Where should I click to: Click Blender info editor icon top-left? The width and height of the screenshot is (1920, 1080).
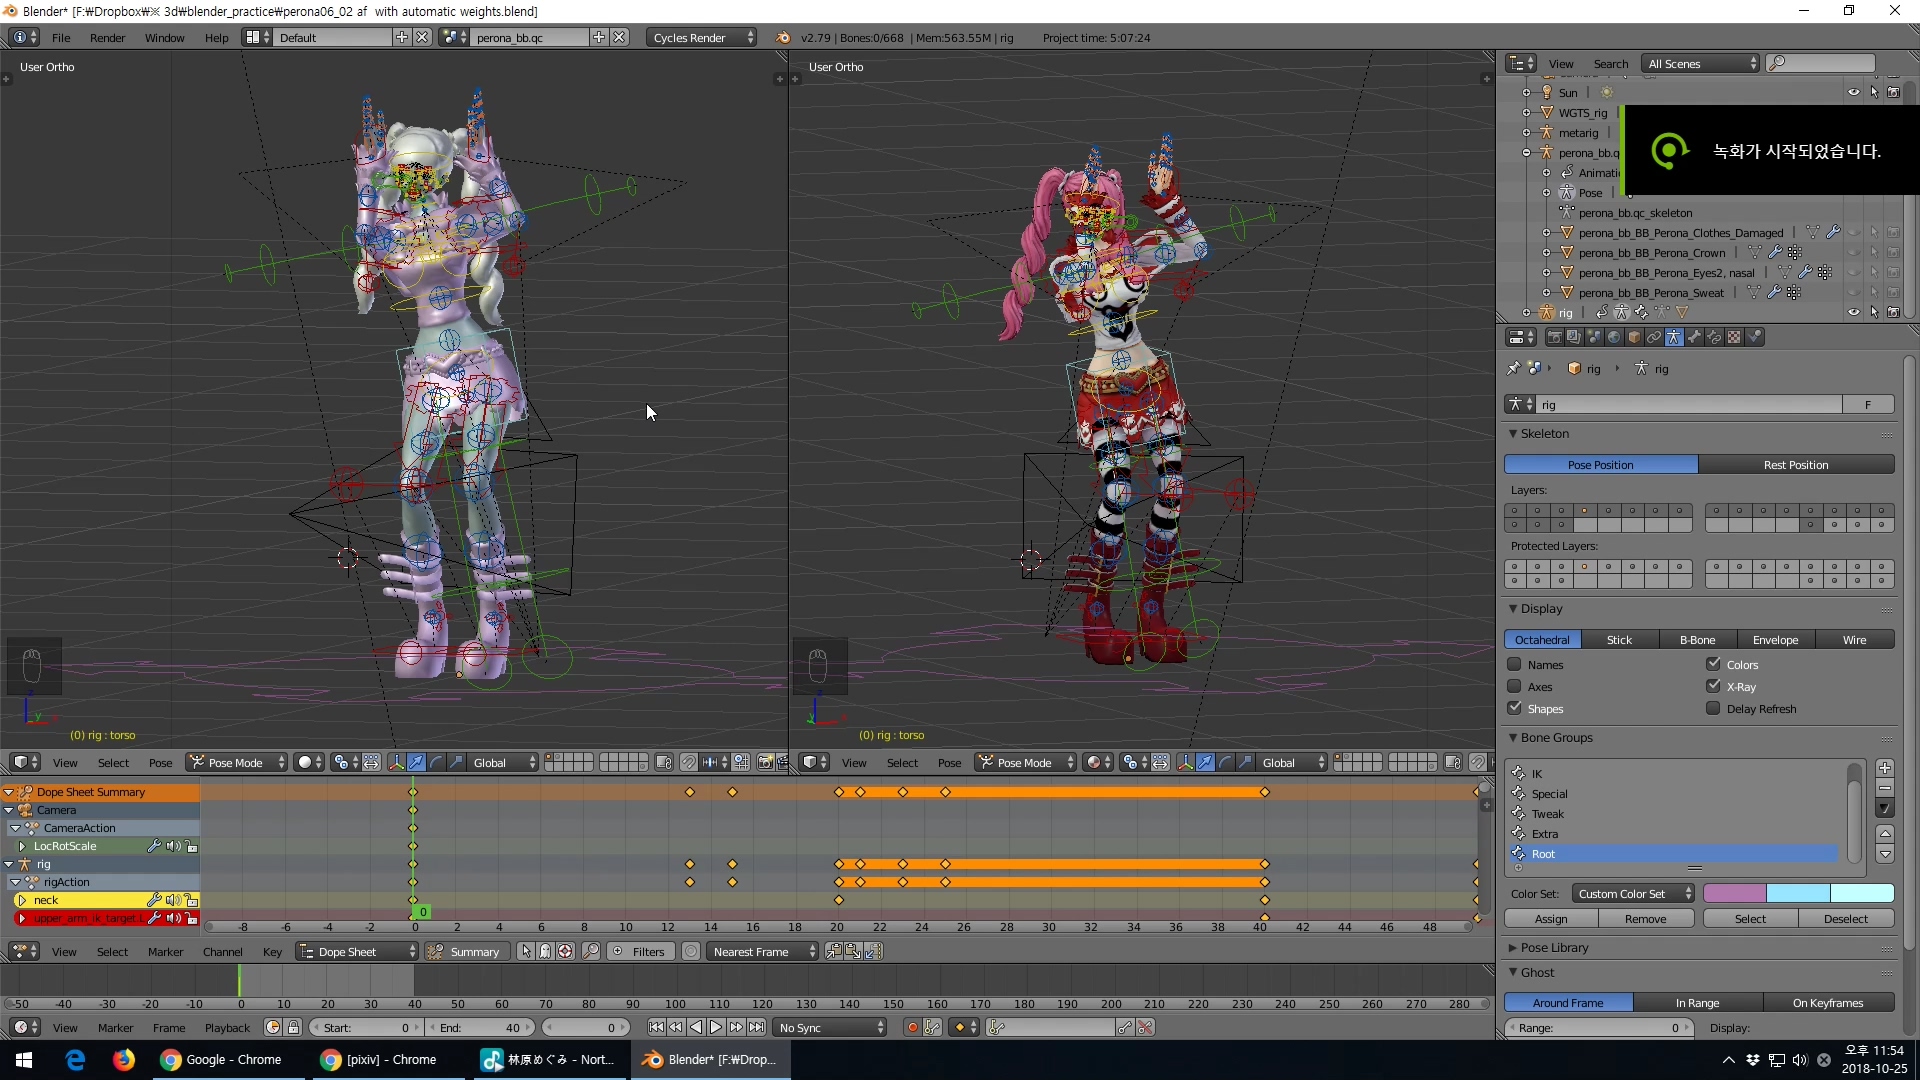pos(23,37)
